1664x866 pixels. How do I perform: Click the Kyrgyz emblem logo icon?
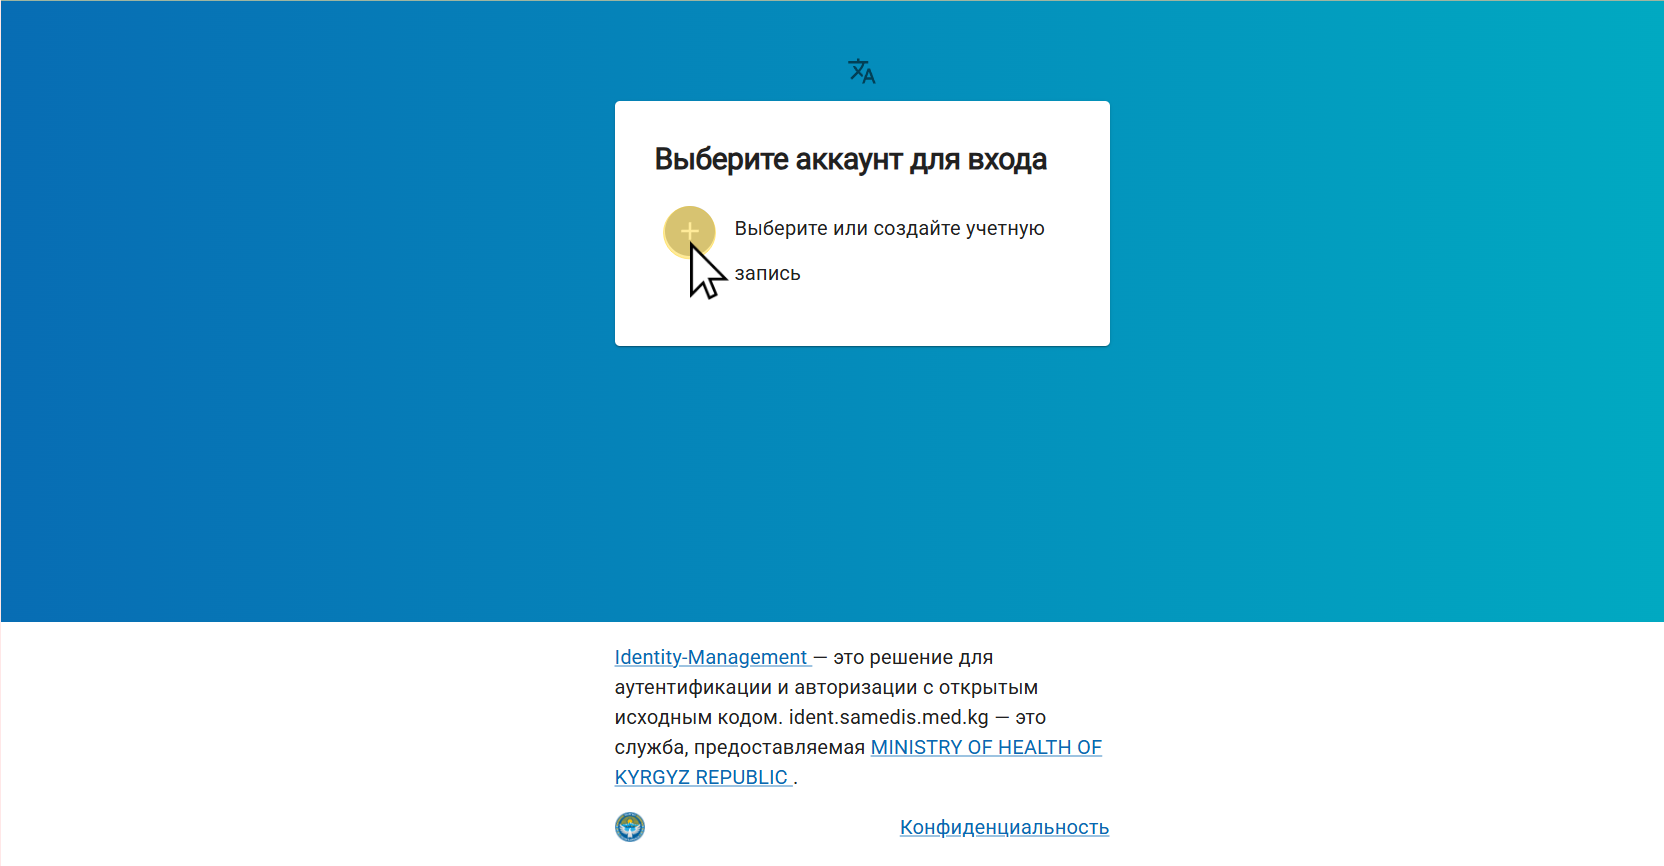click(x=630, y=827)
